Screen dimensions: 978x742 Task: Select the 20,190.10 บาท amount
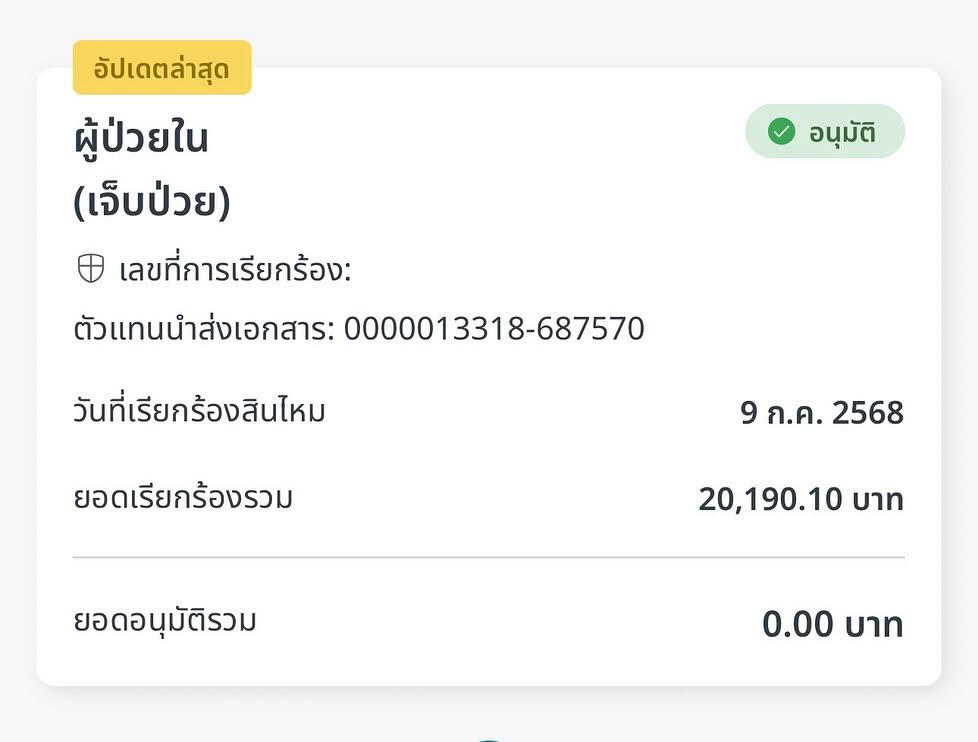801,499
